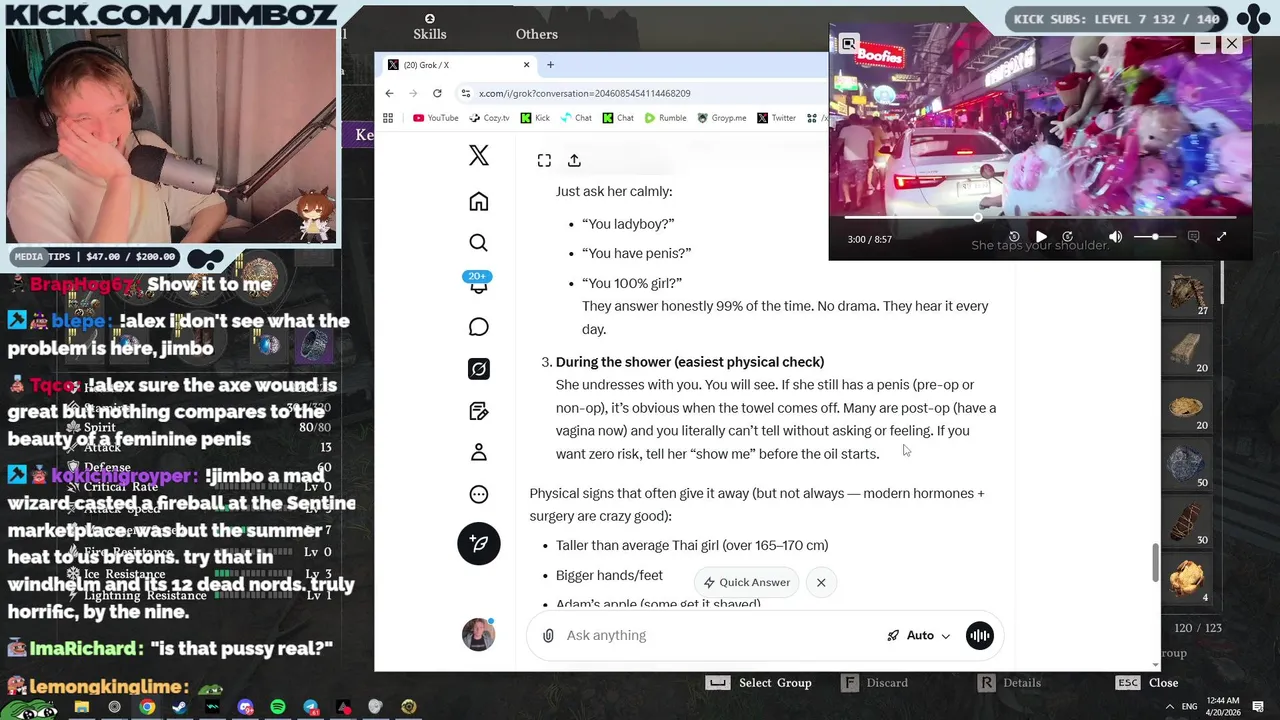This screenshot has height=720, width=1280.
Task: Click the x.com address bar URL
Action: tap(584, 93)
